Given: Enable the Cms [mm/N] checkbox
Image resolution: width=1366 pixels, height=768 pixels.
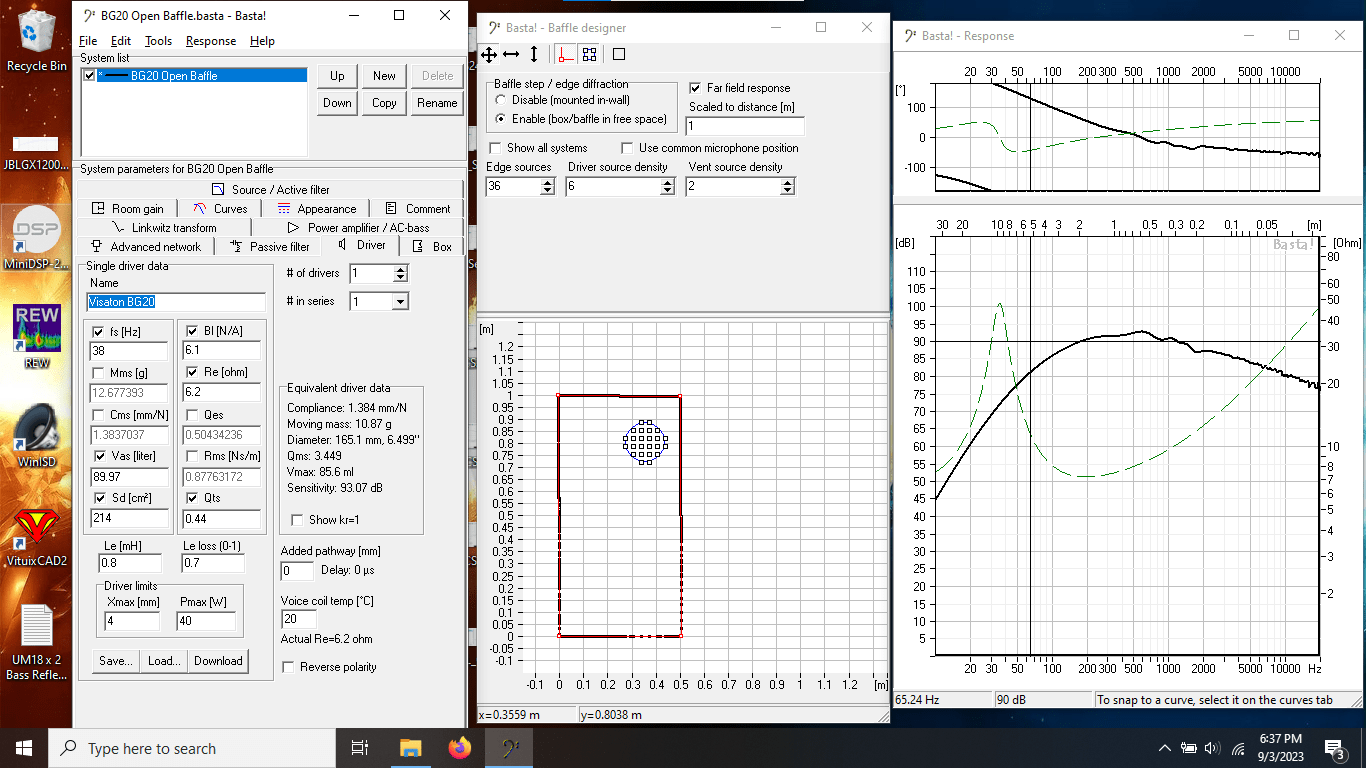Looking at the screenshot, I should (x=98, y=415).
